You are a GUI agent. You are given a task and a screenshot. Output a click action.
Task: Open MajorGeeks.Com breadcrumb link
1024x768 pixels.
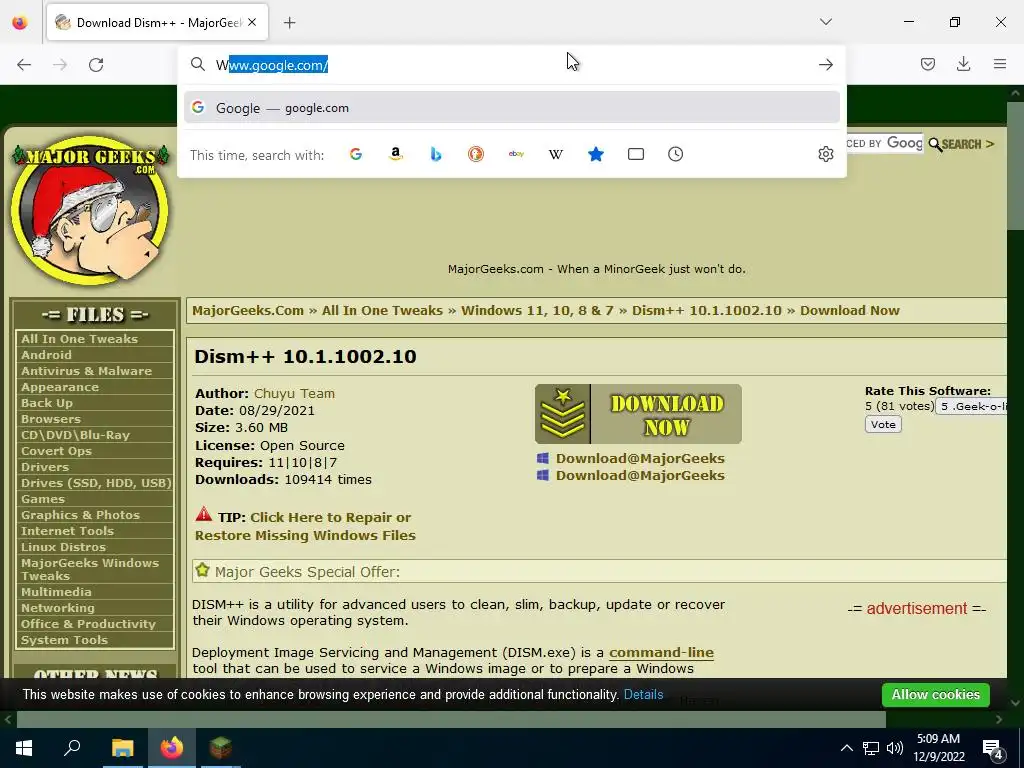pyautogui.click(x=248, y=311)
